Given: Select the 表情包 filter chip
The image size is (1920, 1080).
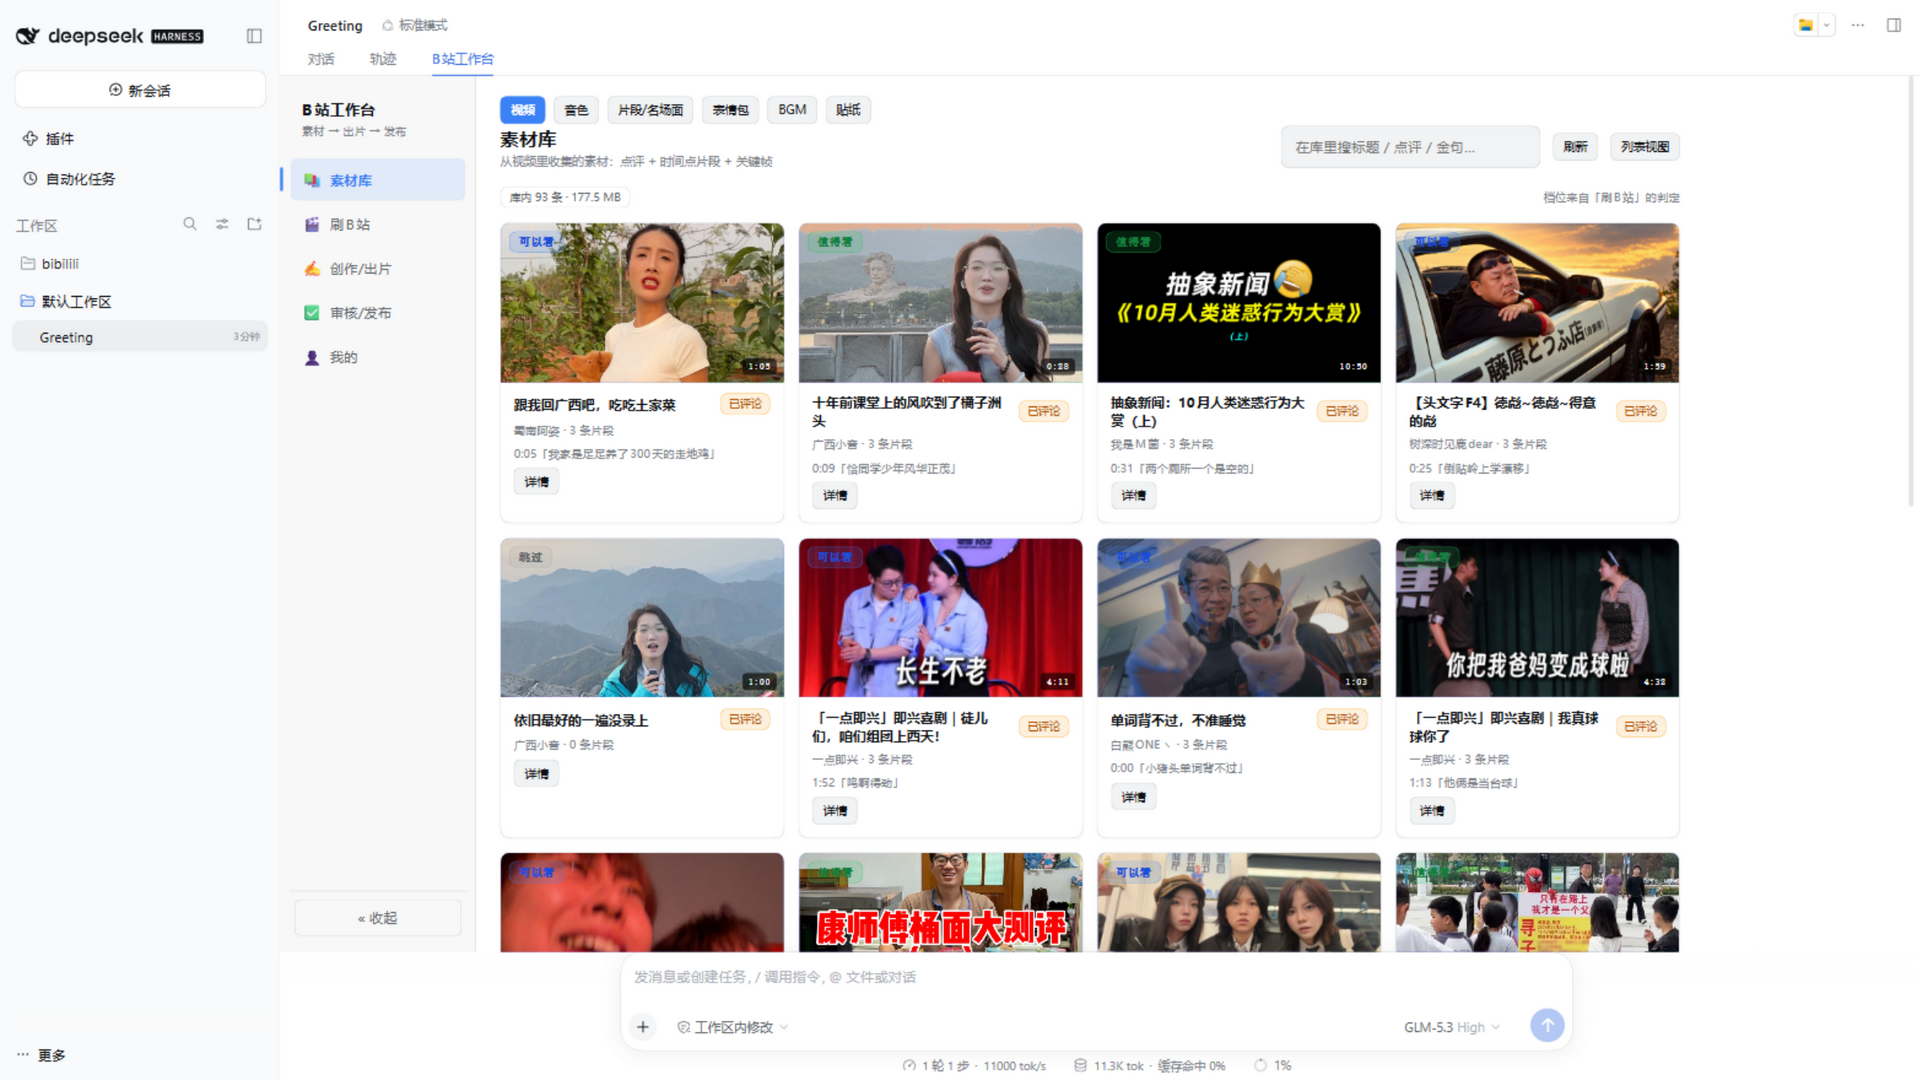Looking at the screenshot, I should [730, 110].
